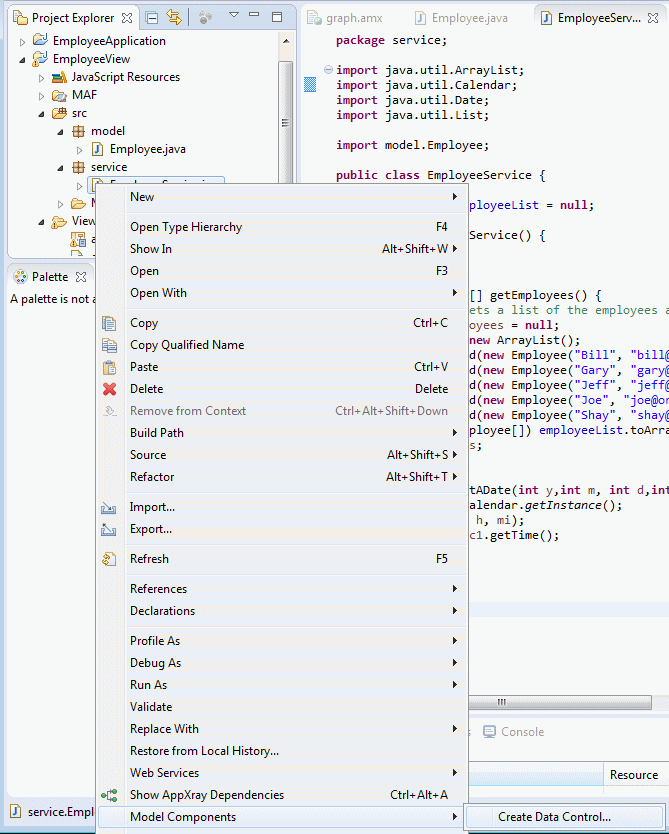Click the Import icon in menu
This screenshot has width=669, height=834.
pyautogui.click(x=108, y=508)
